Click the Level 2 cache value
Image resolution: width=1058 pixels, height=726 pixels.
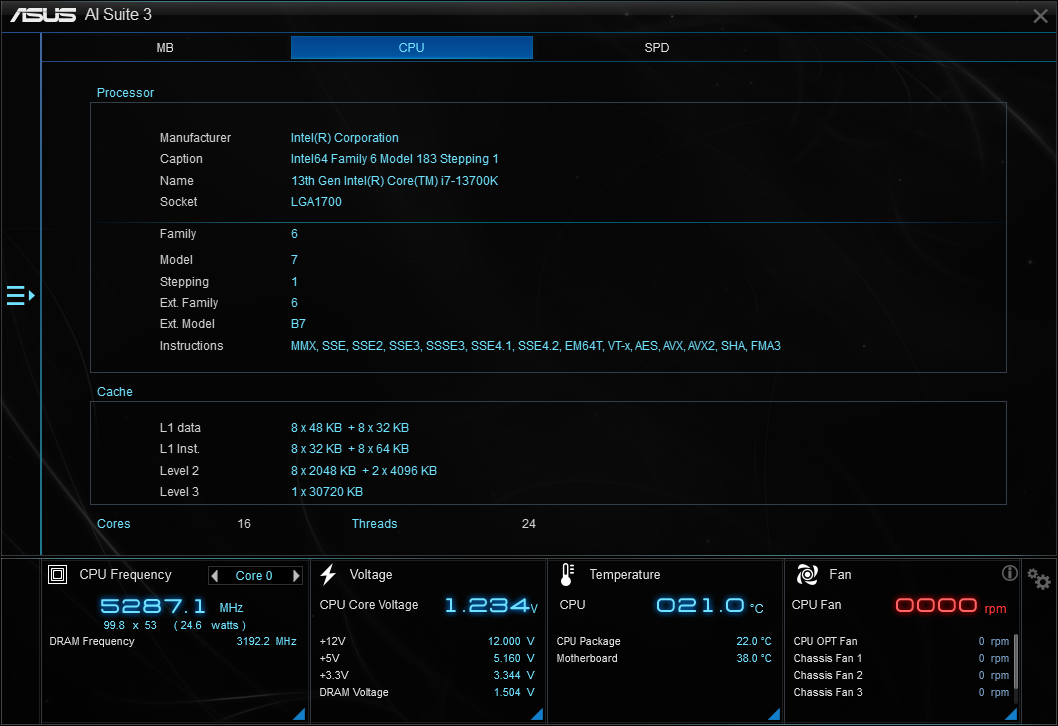point(364,471)
